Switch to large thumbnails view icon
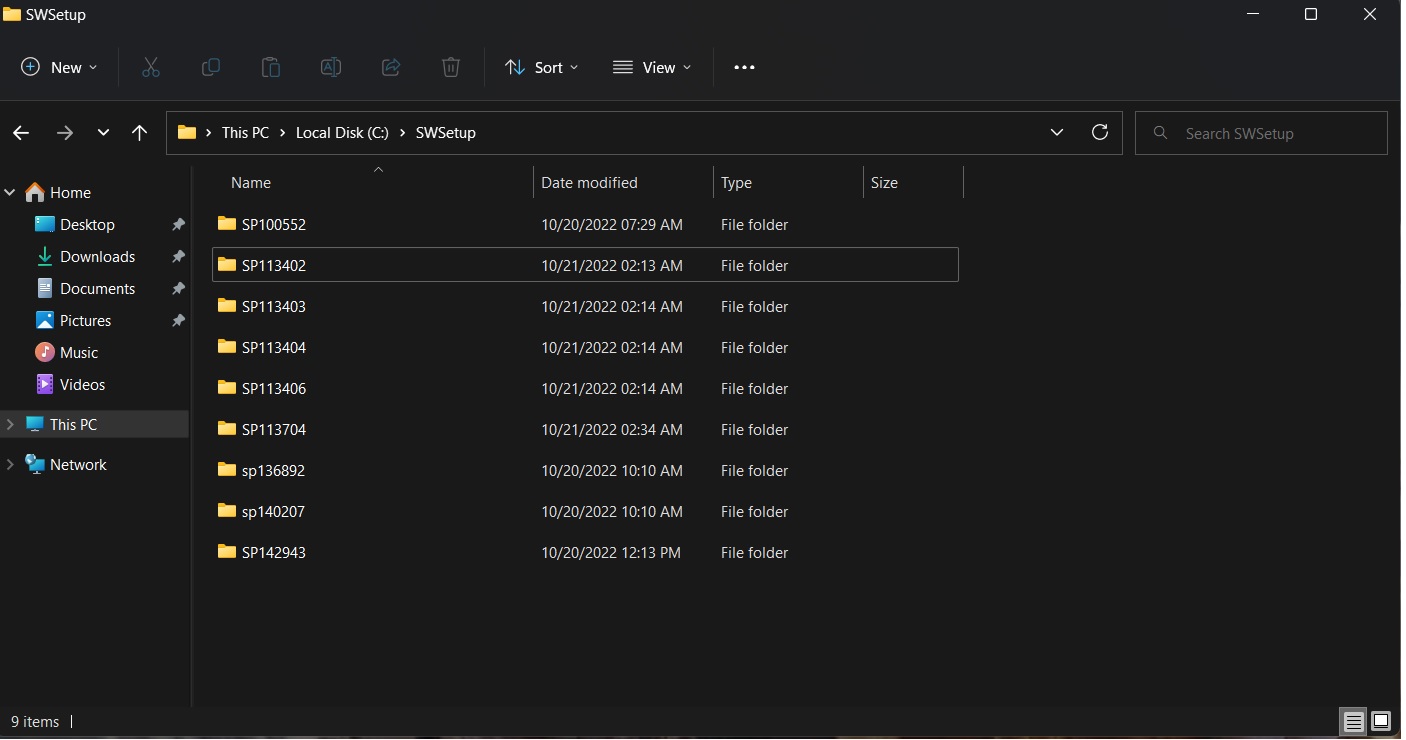Screen dimensions: 1406x740 1381,721
